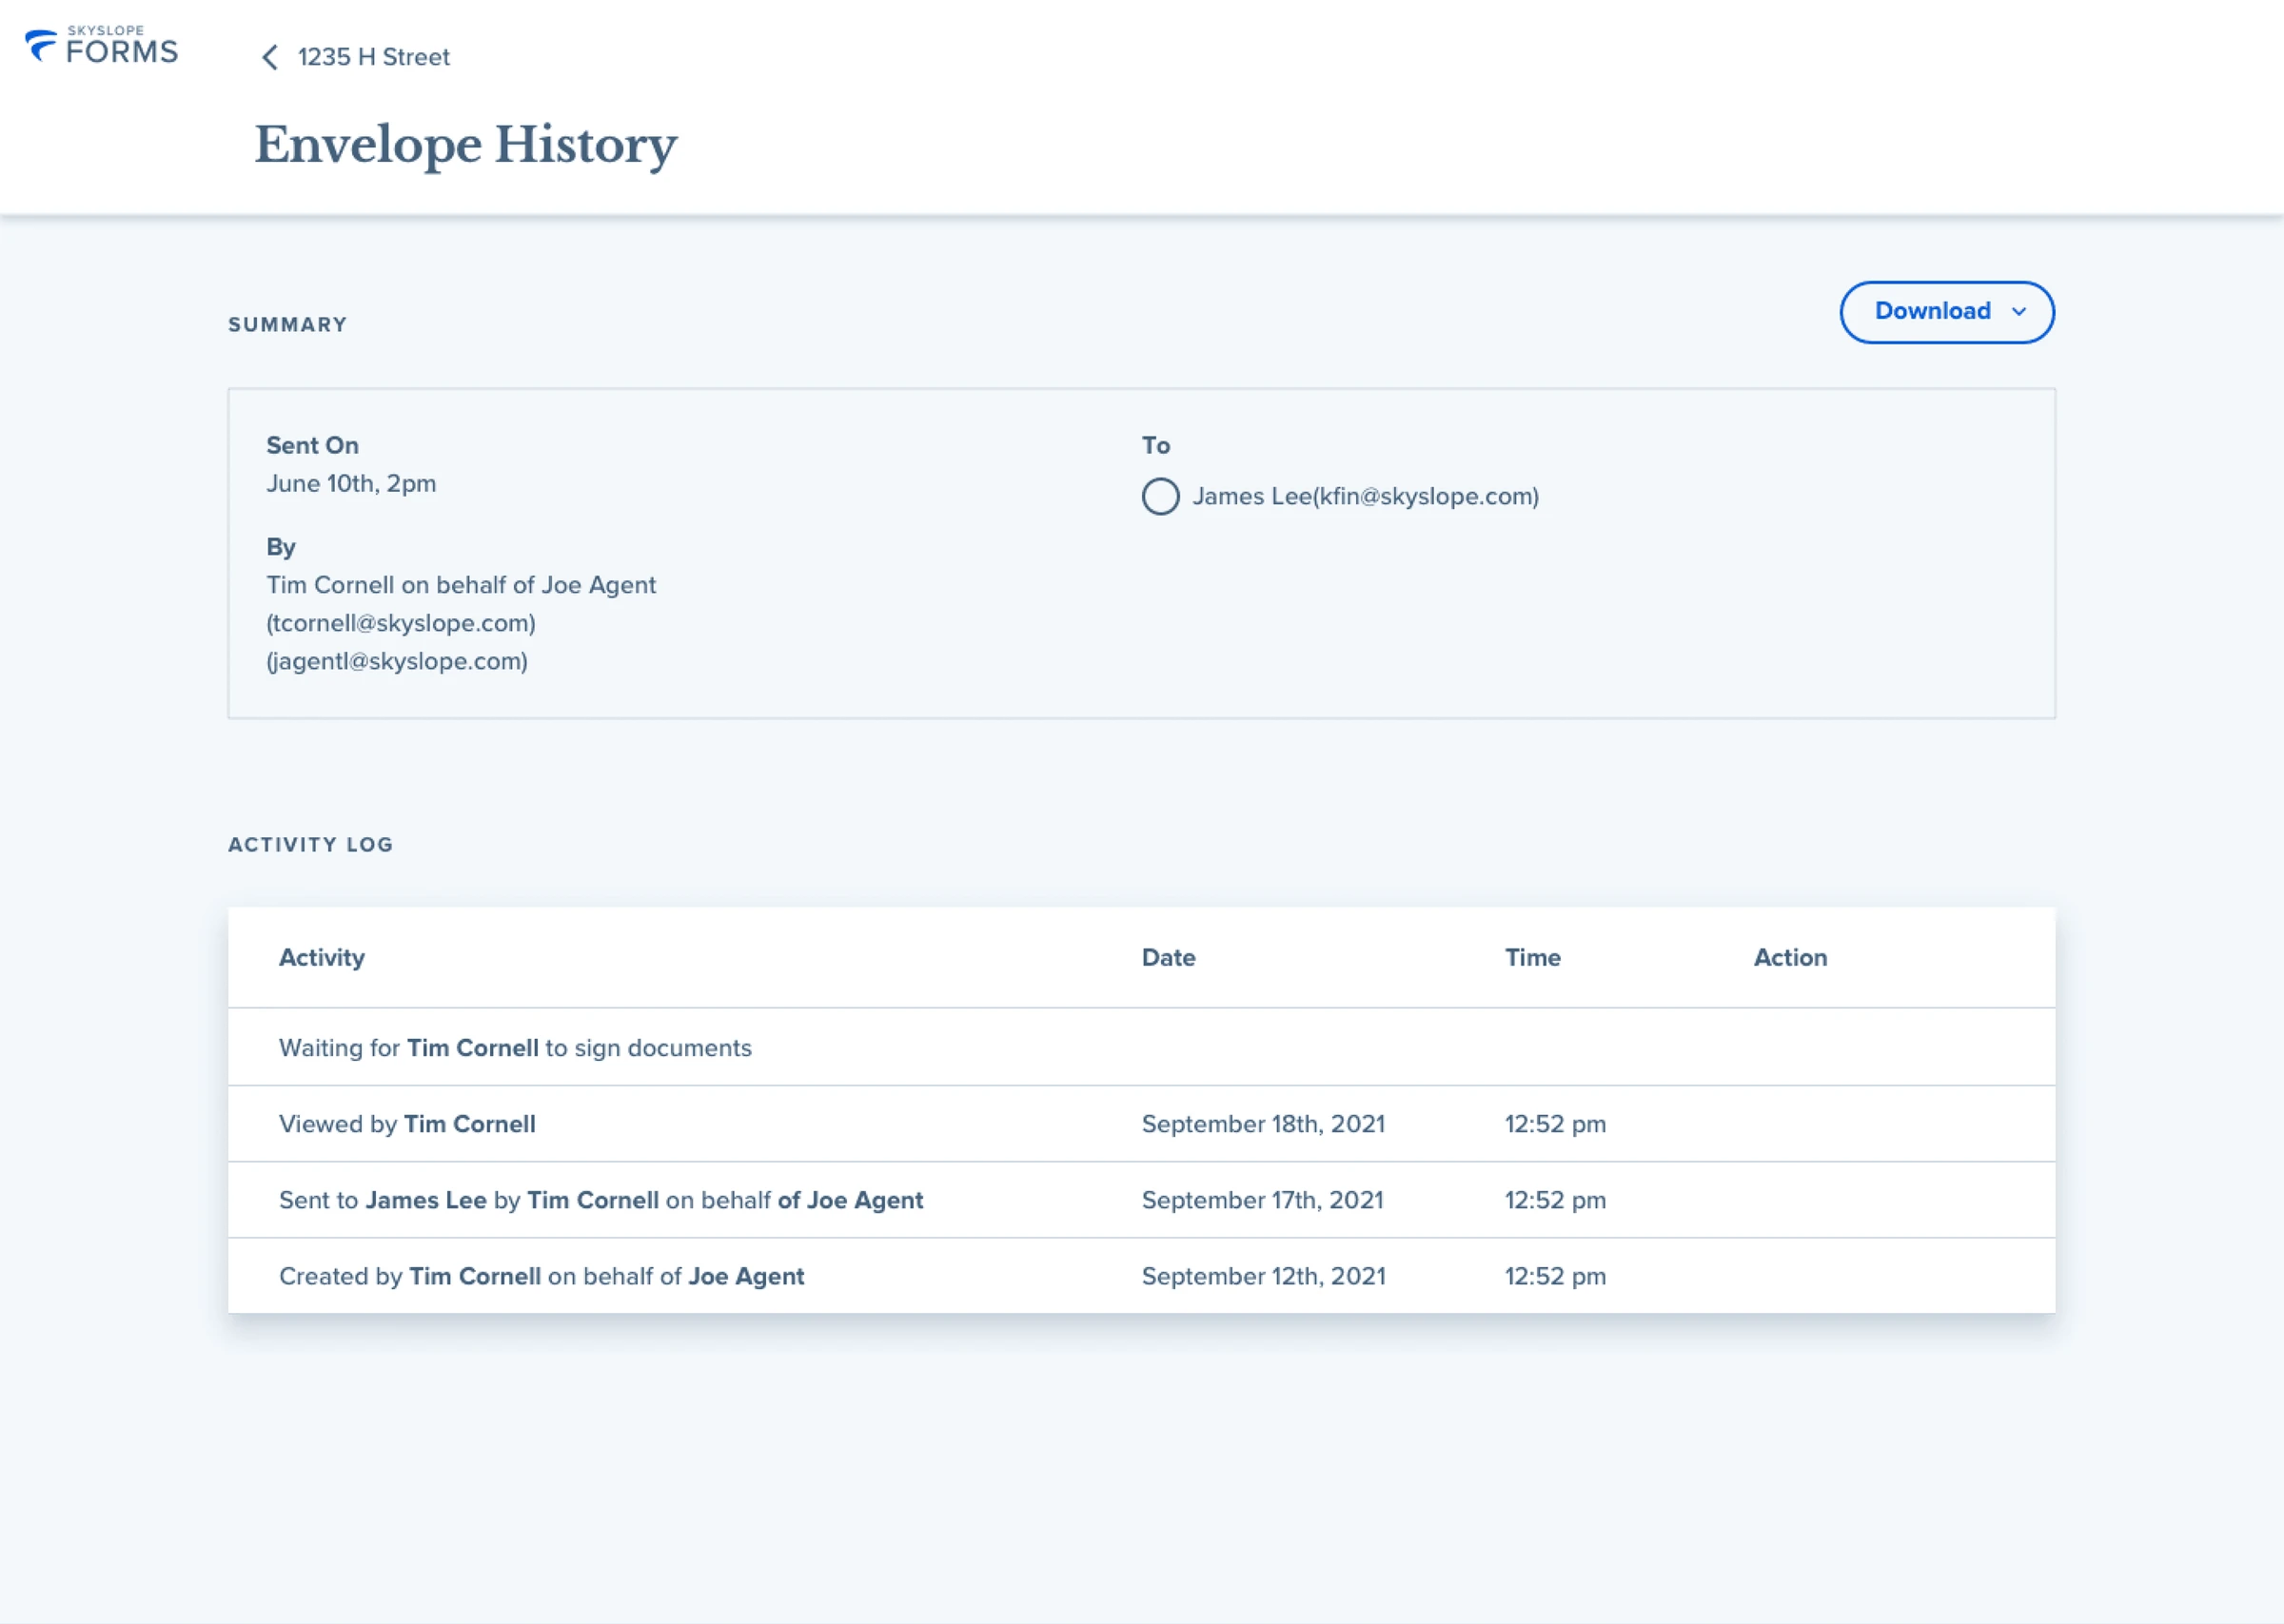Click the date September 17th, 2021
This screenshot has width=2284, height=1624.
coord(1262,1200)
